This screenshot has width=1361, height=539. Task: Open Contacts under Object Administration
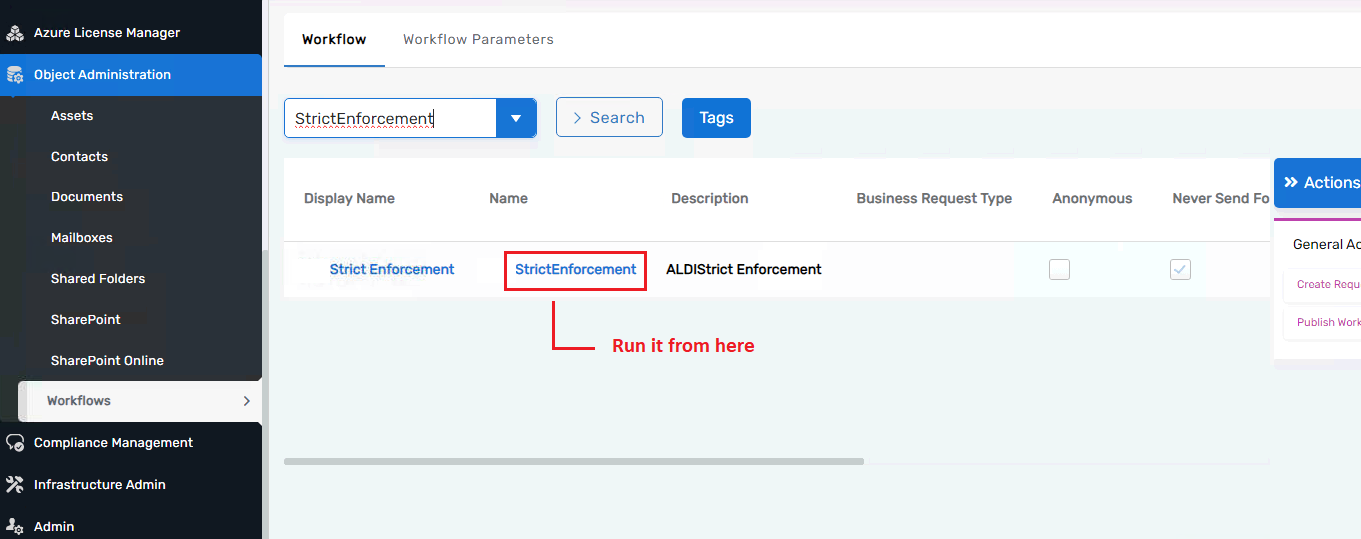pyautogui.click(x=79, y=157)
